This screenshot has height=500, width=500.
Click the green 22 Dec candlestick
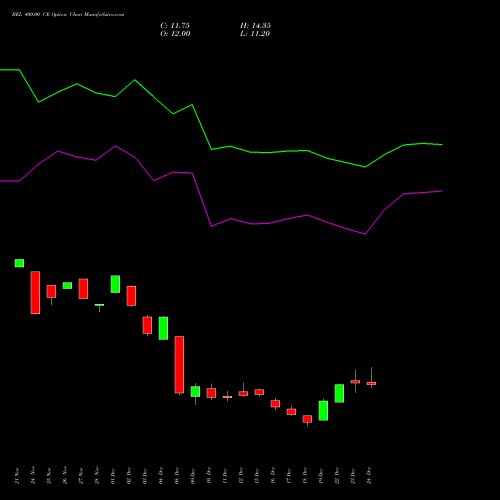pyautogui.click(x=339, y=393)
